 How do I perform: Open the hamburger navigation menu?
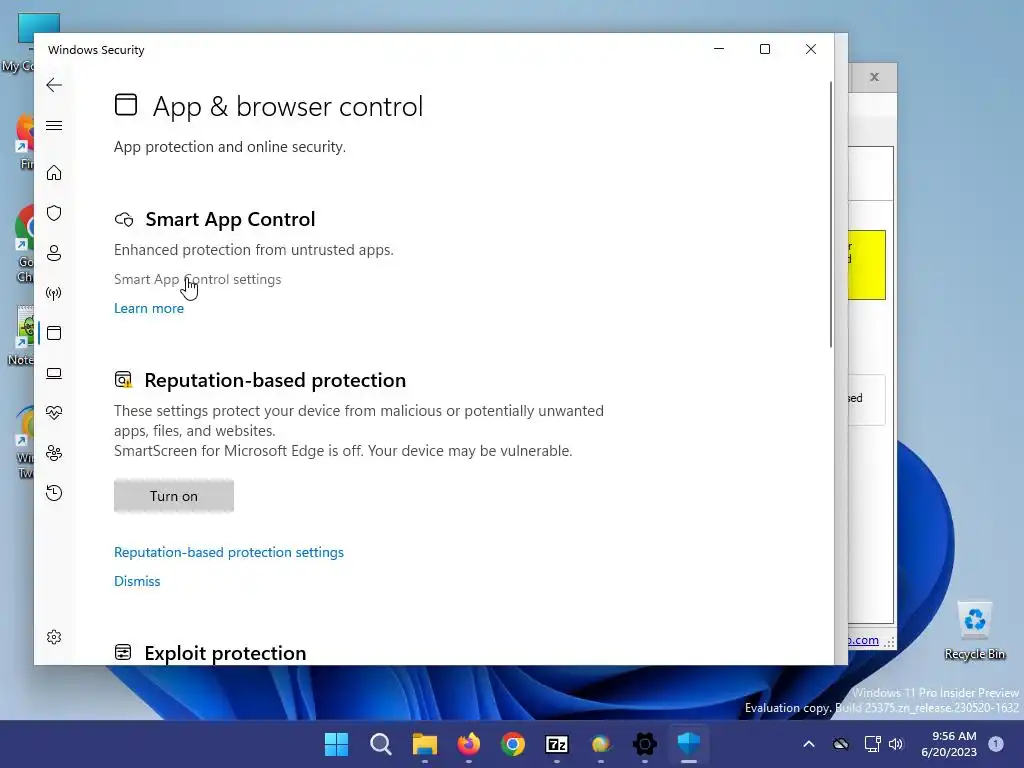point(54,125)
